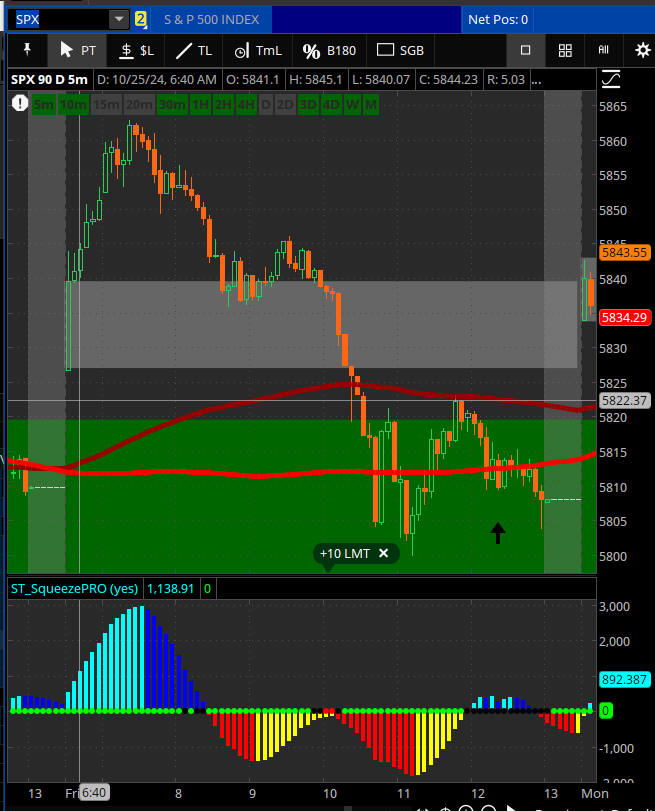655x811 pixels.
Task: Click the 1,138.91 study value
Action: tap(171, 589)
